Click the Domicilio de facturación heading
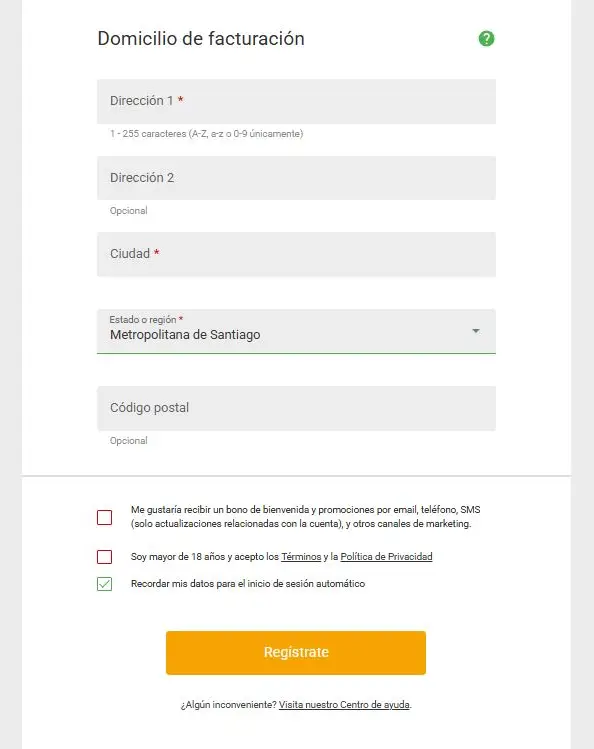 201,39
